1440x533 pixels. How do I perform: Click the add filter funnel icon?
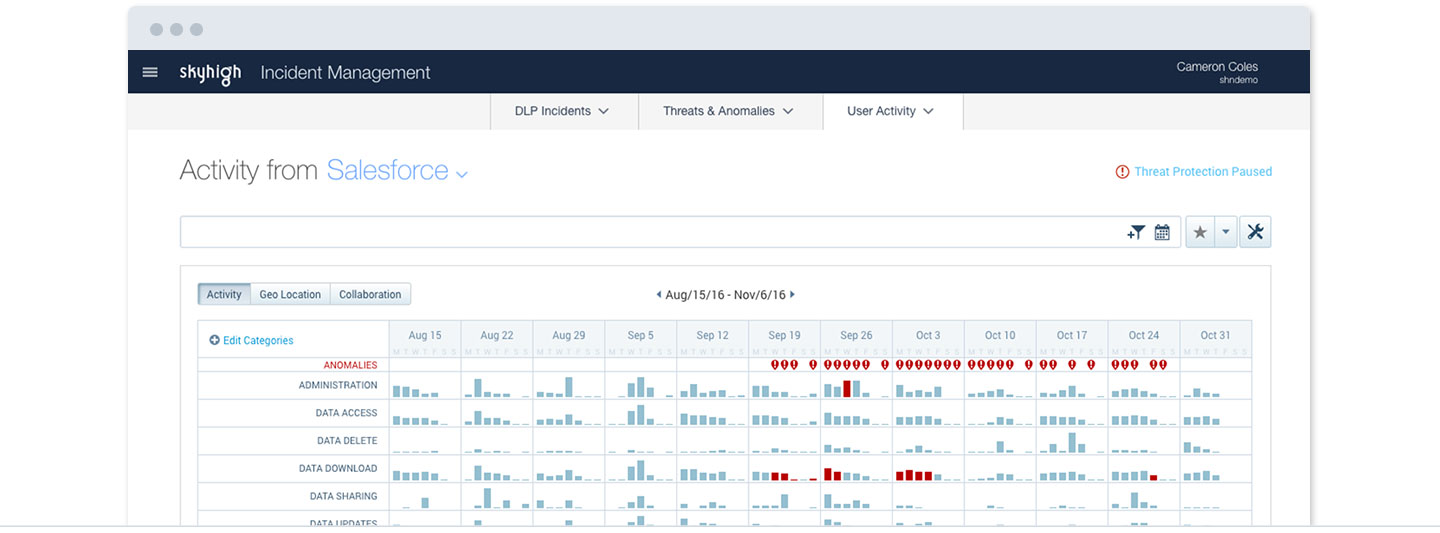[x=1136, y=232]
